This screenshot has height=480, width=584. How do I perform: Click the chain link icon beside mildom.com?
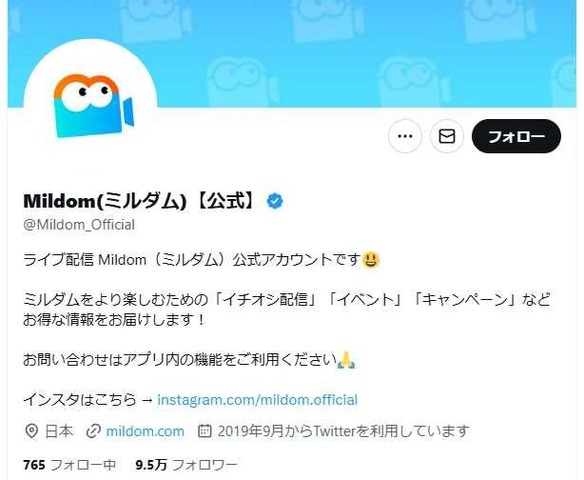(93, 431)
